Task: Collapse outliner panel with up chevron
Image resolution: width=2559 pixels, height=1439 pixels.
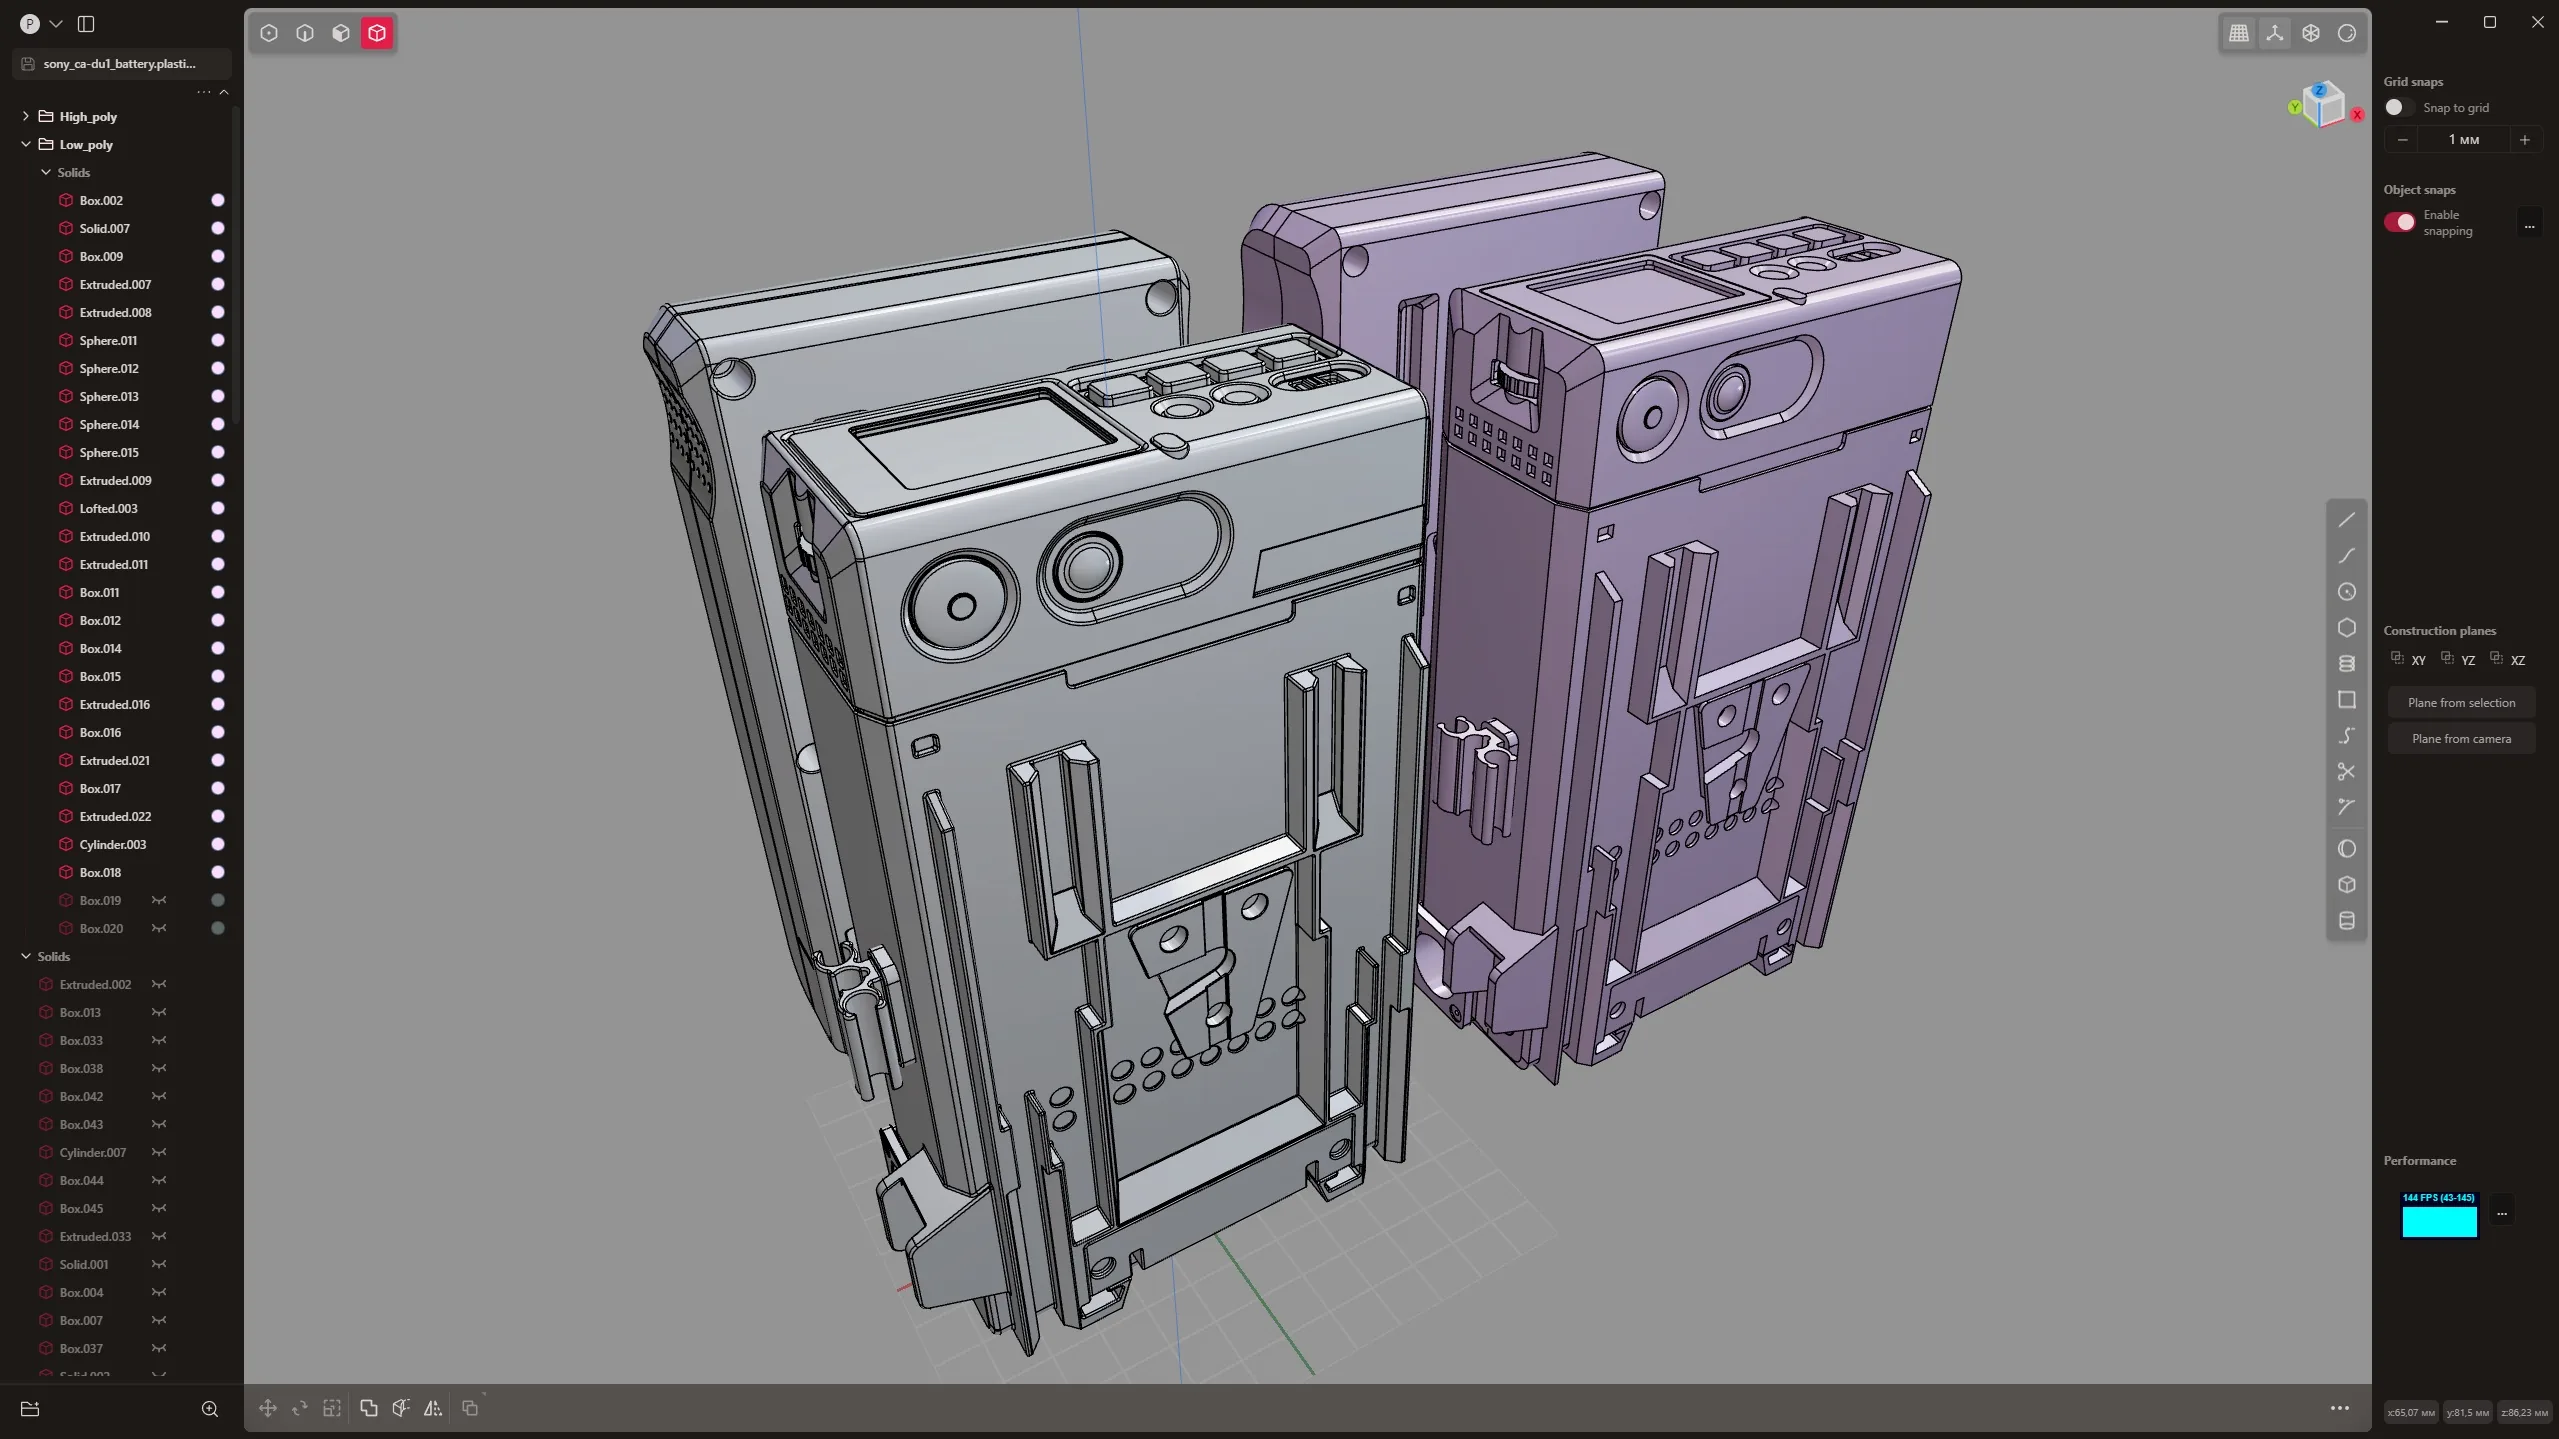Action: 224,92
